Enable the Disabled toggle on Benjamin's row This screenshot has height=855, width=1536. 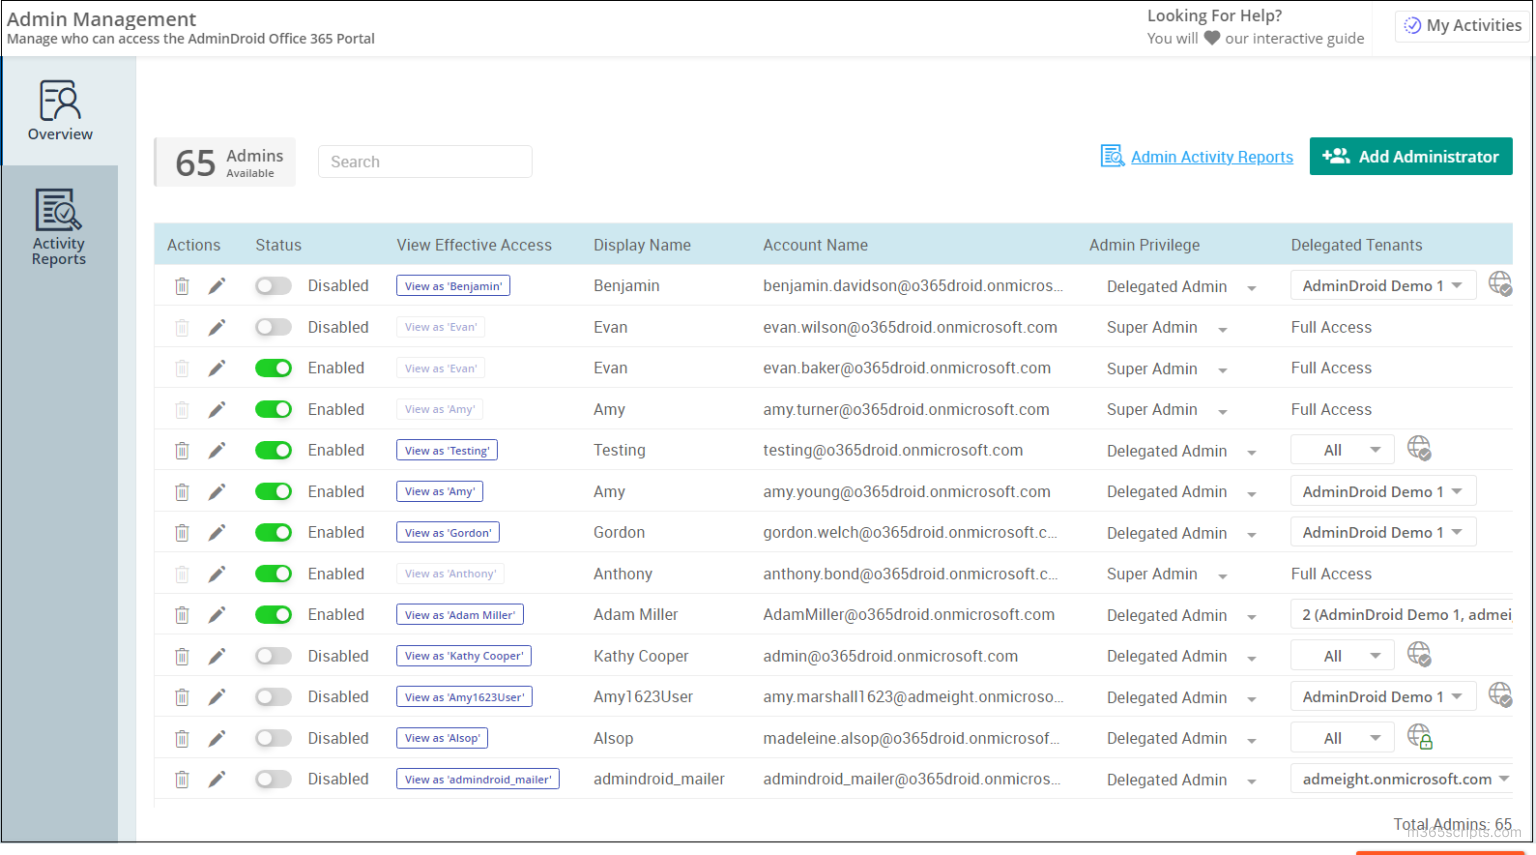tap(272, 285)
